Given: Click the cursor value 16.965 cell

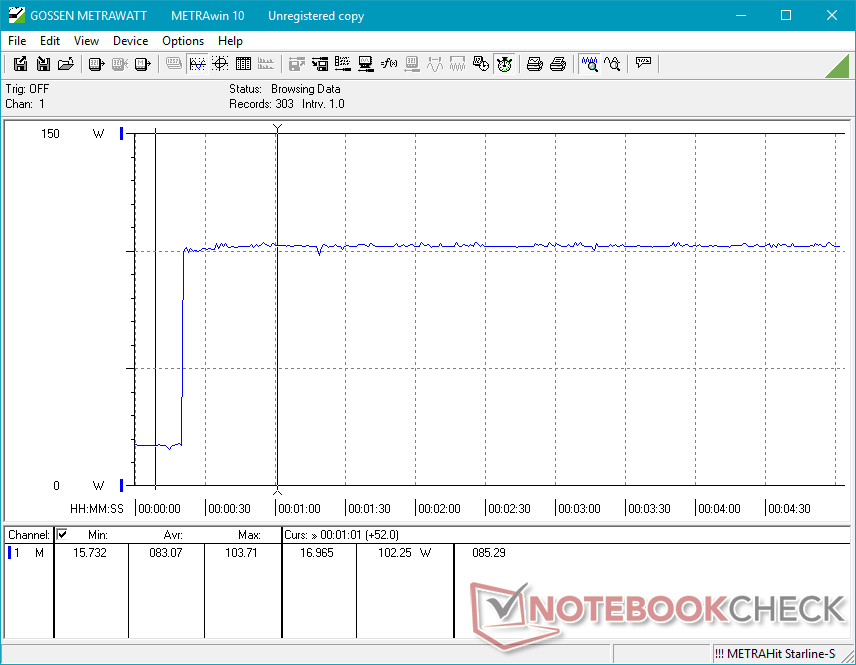Looking at the screenshot, I should tap(317, 553).
